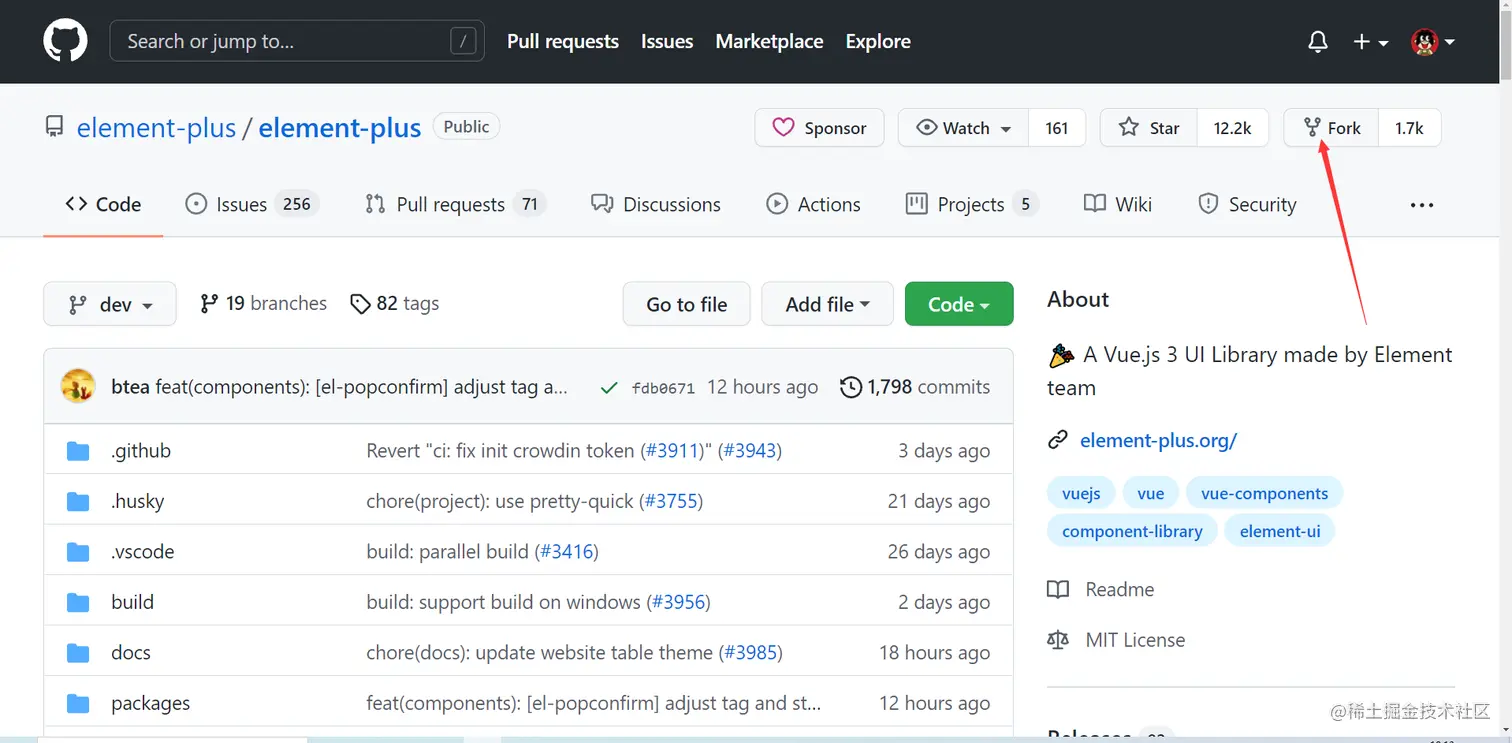The width and height of the screenshot is (1512, 743).
Task: Select the component-library topic tag
Action: tap(1132, 531)
